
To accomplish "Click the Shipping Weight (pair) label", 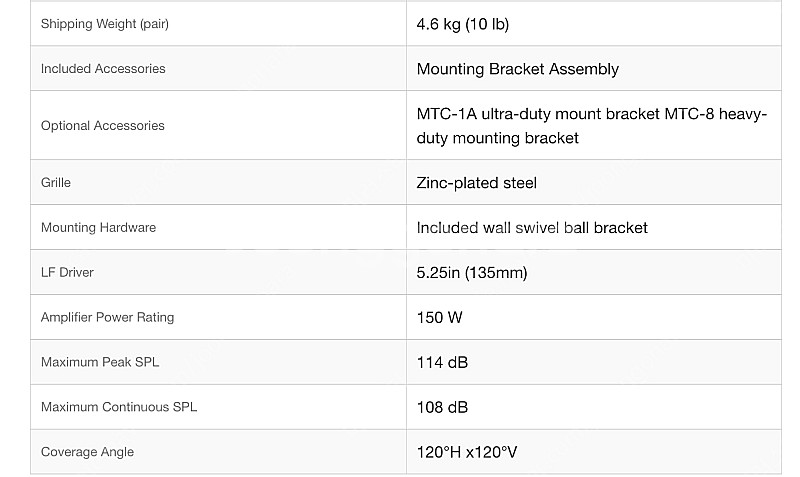I will (104, 24).
